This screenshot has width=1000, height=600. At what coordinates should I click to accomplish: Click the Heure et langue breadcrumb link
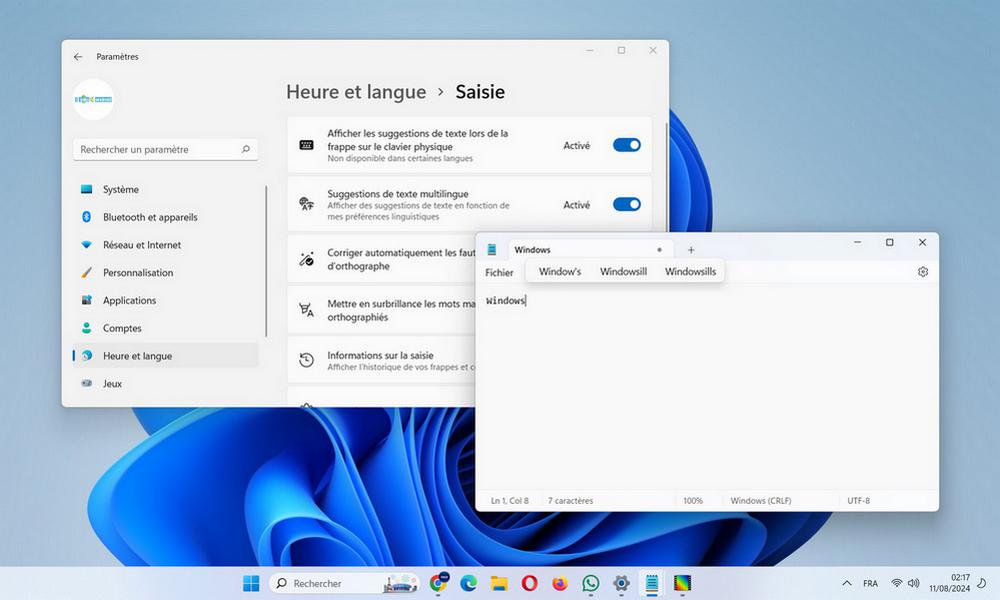point(356,92)
